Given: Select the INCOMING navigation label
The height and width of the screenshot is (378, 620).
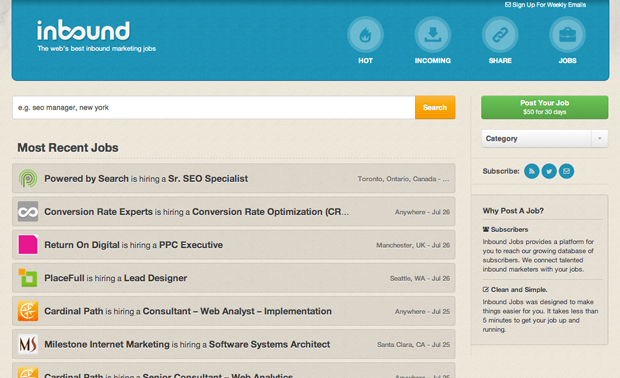Looking at the screenshot, I should [433, 60].
